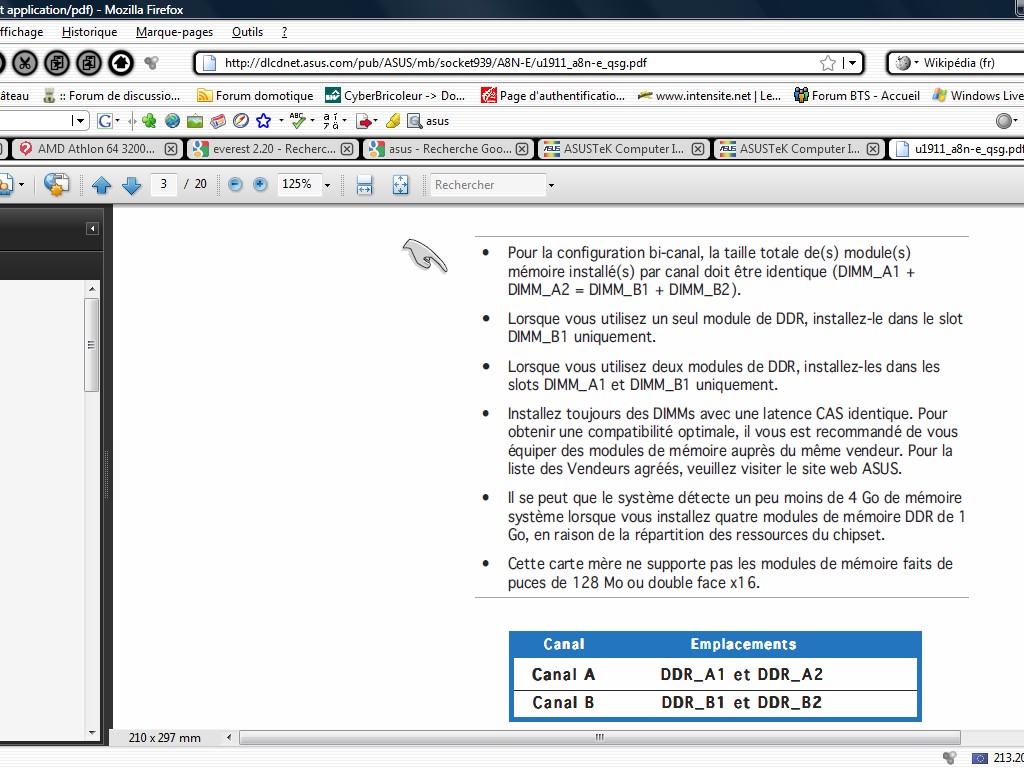The image size is (1024, 768).
Task: Click the globe icon in Google toolbar
Action: coord(172,121)
